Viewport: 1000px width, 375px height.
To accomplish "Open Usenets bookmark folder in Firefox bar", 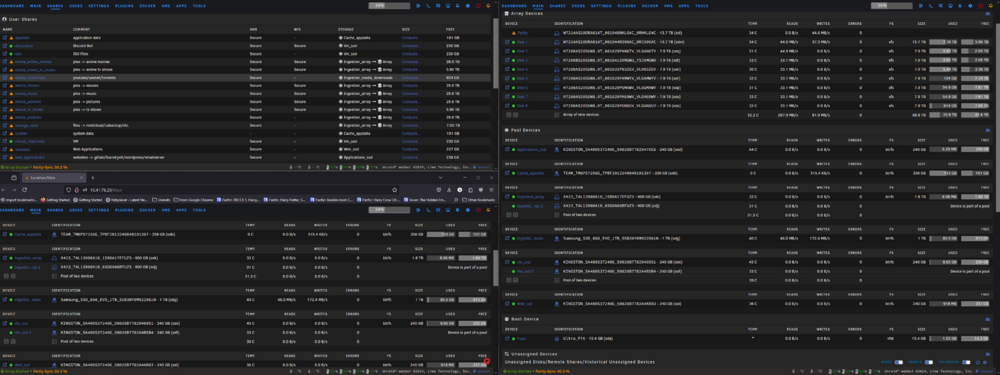I will tap(161, 200).
